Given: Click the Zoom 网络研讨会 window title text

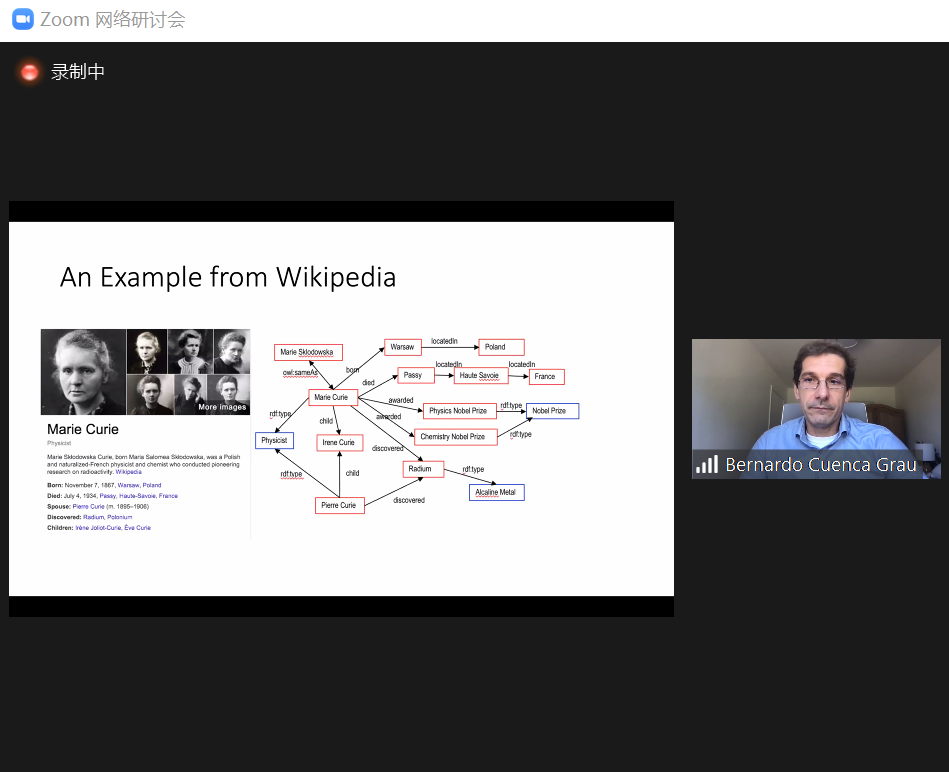Looking at the screenshot, I should pyautogui.click(x=112, y=20).
